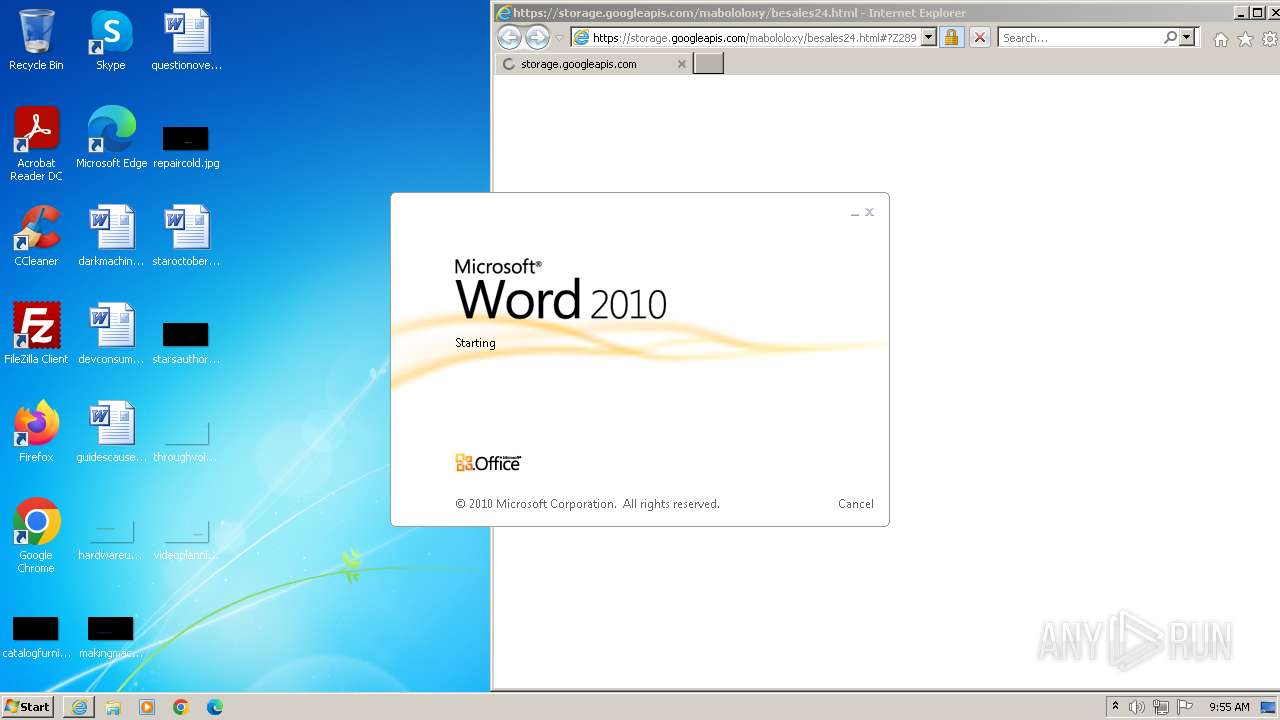The image size is (1280, 720).
Task: Click the Start button on taskbar
Action: tap(28, 706)
